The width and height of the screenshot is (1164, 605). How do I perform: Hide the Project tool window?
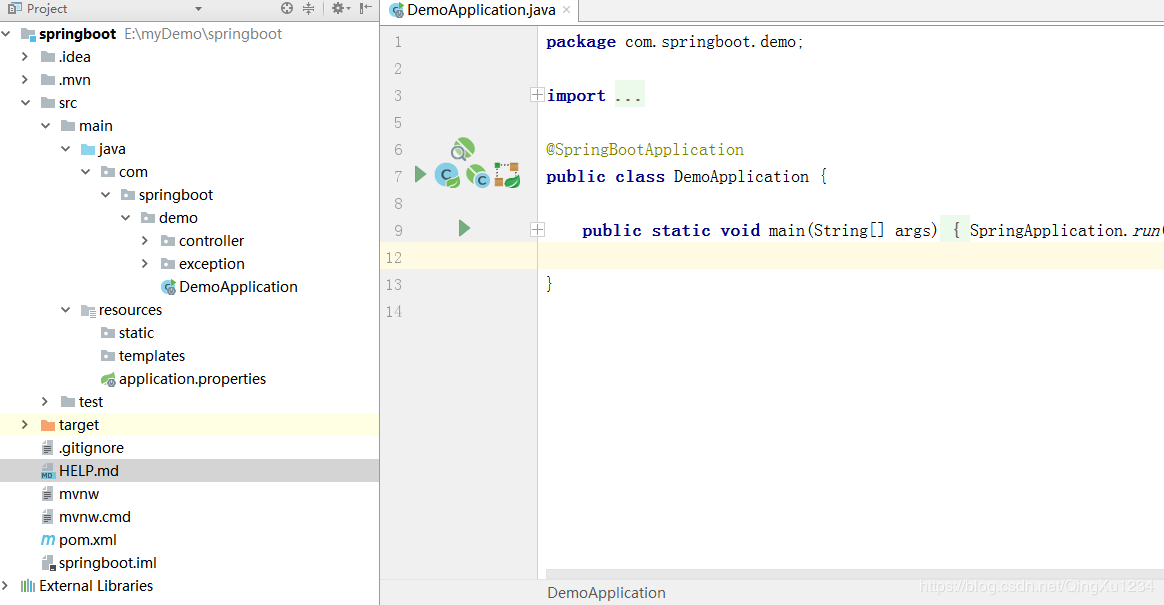tap(365, 8)
